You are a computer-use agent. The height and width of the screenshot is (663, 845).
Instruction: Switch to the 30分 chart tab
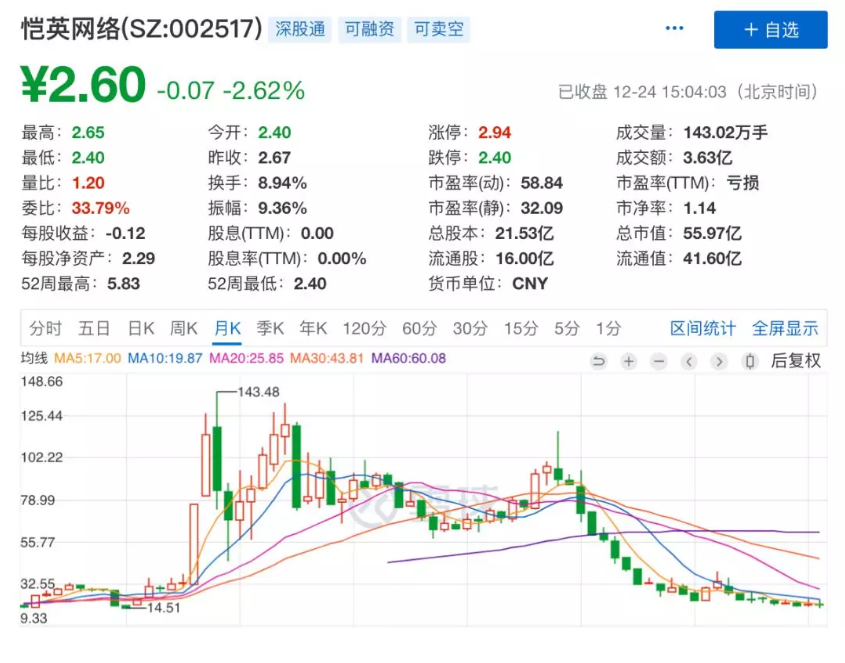pyautogui.click(x=470, y=328)
